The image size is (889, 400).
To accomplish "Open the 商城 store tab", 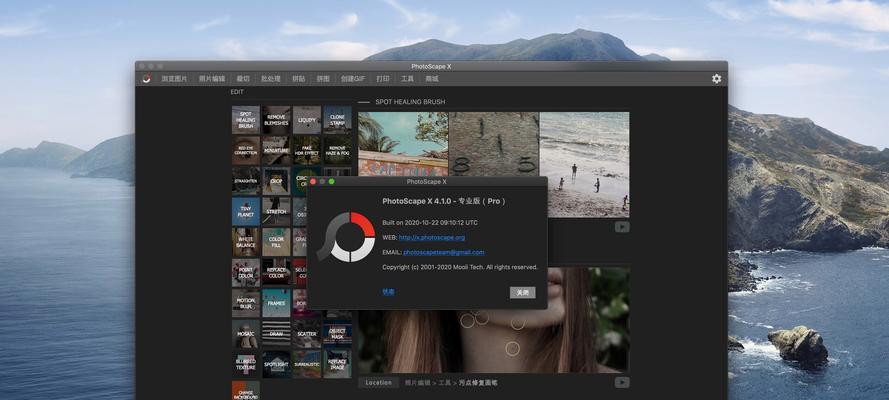I will [x=432, y=79].
